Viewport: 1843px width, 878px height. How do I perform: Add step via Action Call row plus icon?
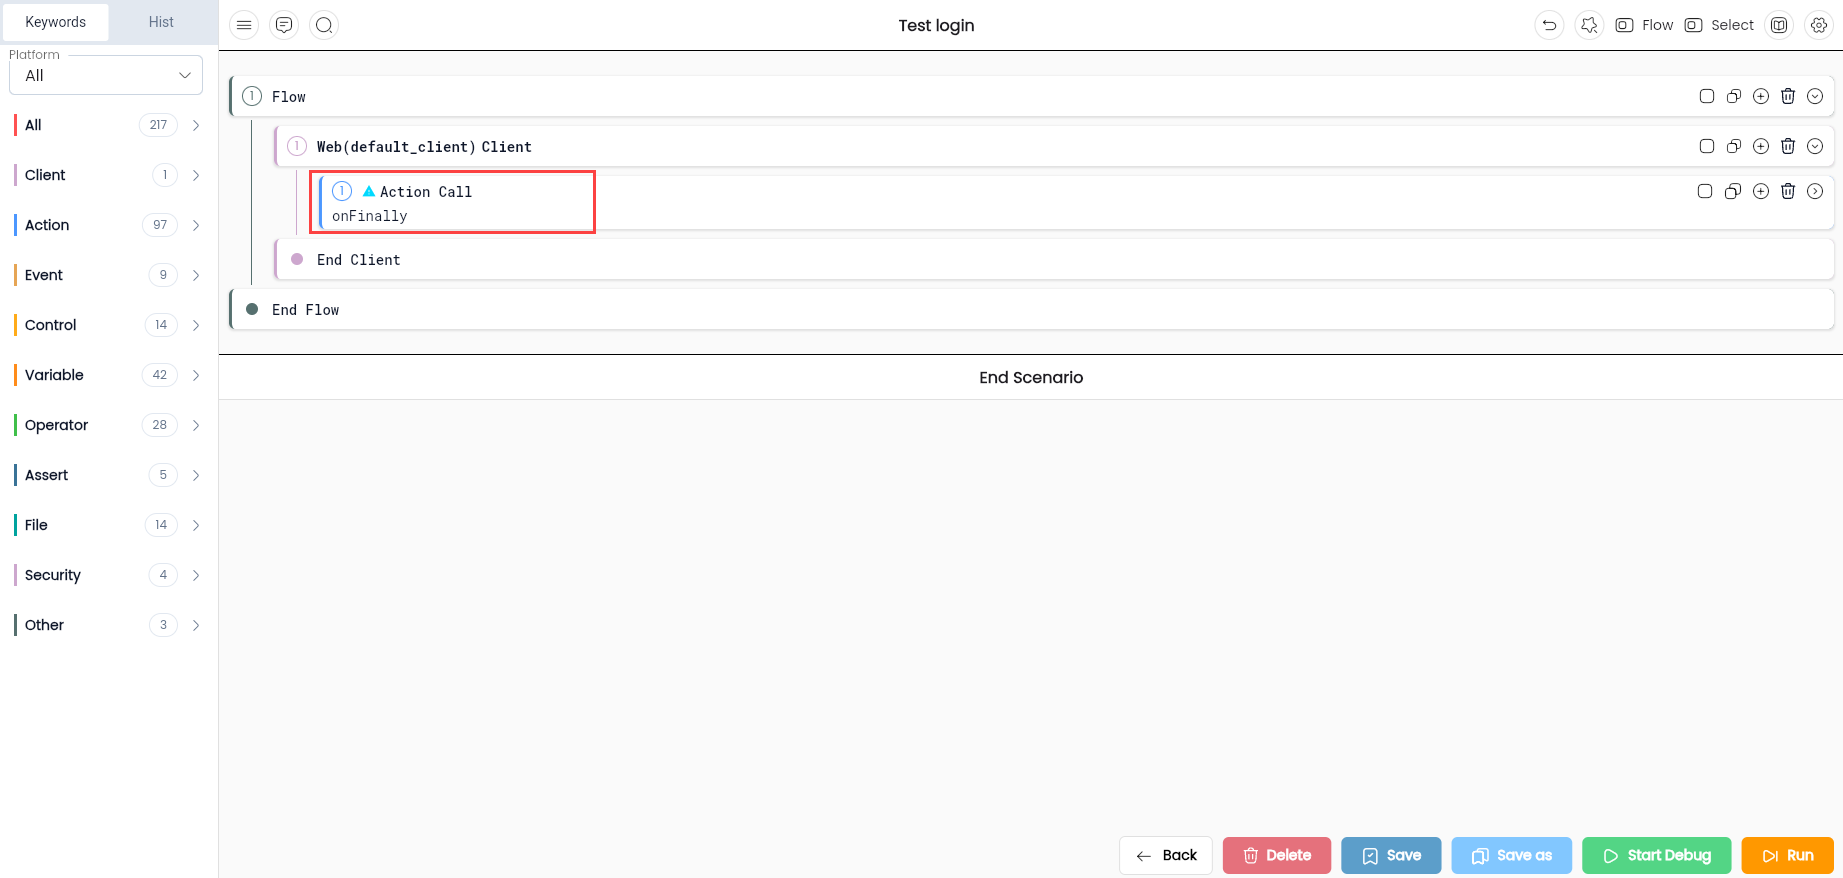point(1761,191)
